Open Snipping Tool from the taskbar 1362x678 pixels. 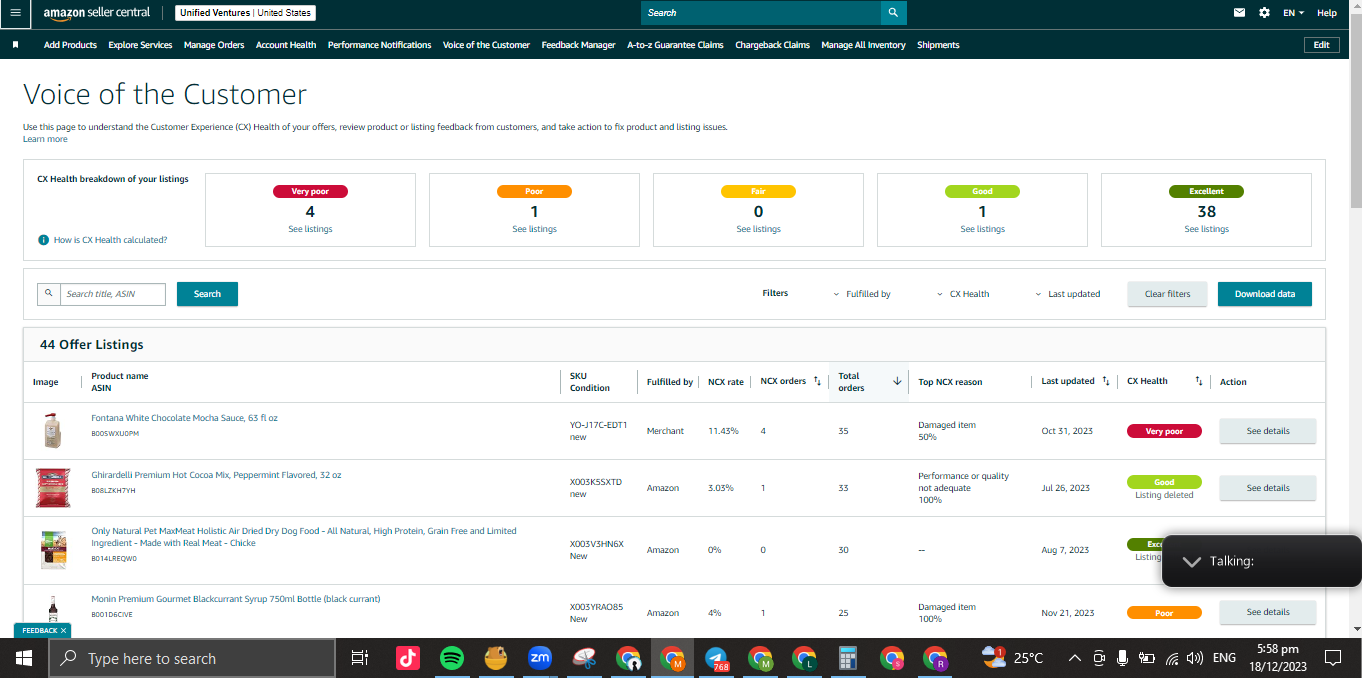point(584,658)
